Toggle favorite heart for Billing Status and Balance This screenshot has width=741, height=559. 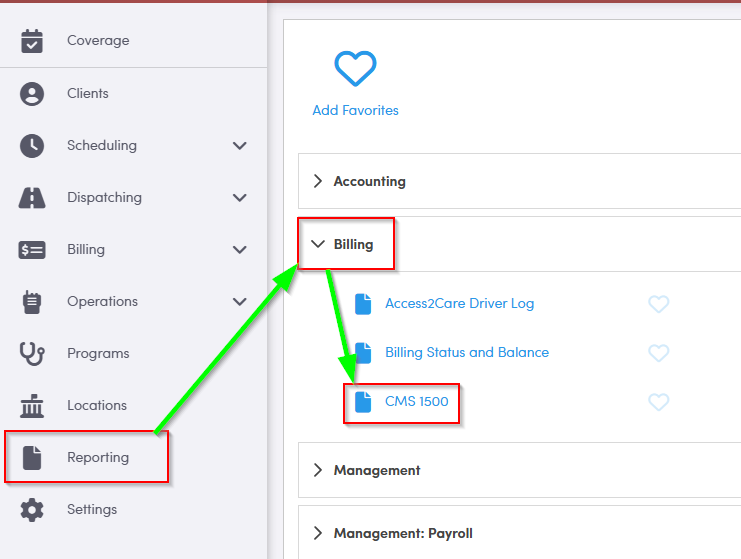pyautogui.click(x=658, y=353)
